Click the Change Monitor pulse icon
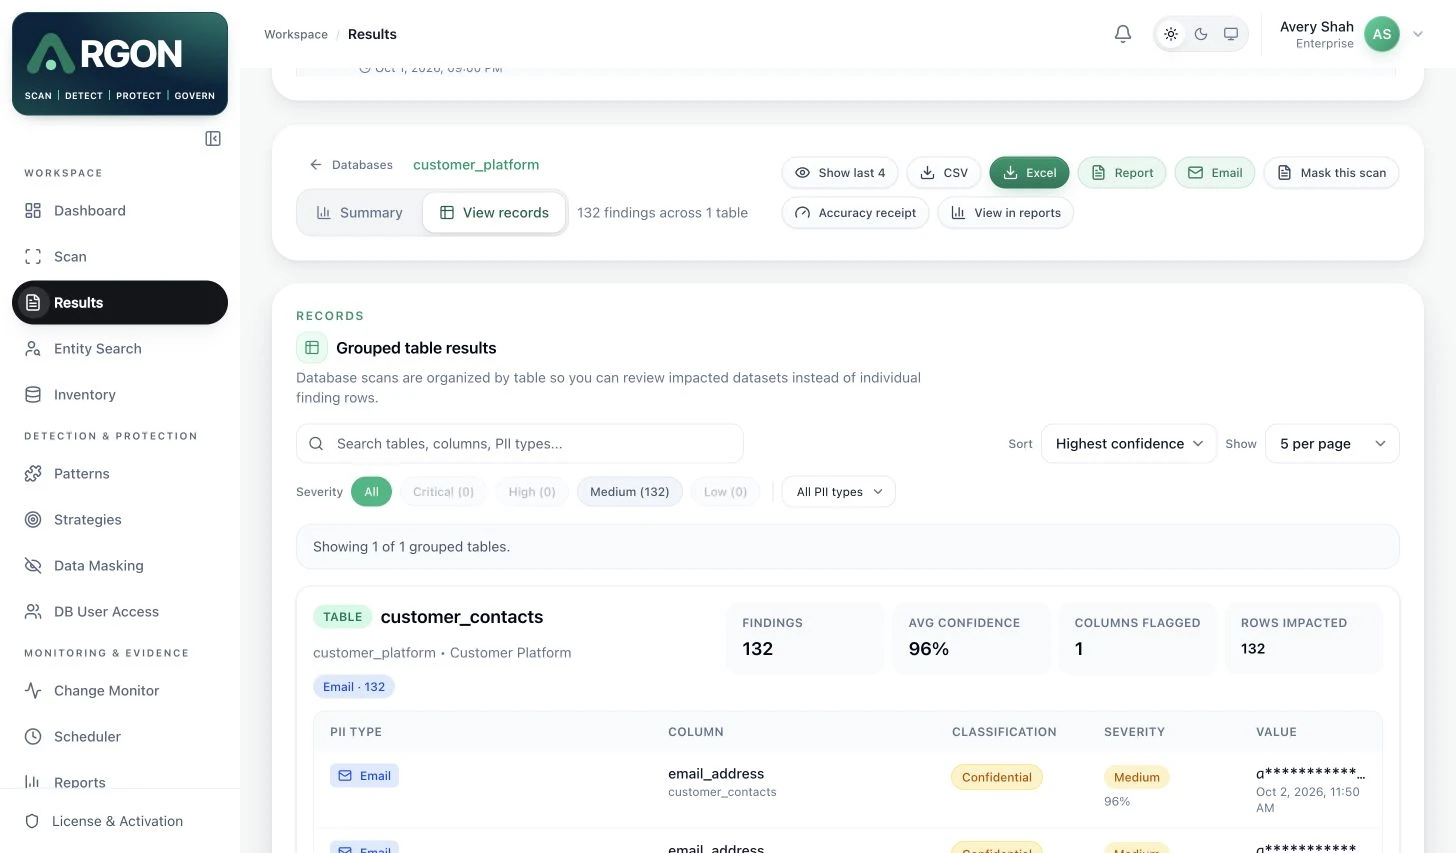1456x853 pixels. click(33, 691)
